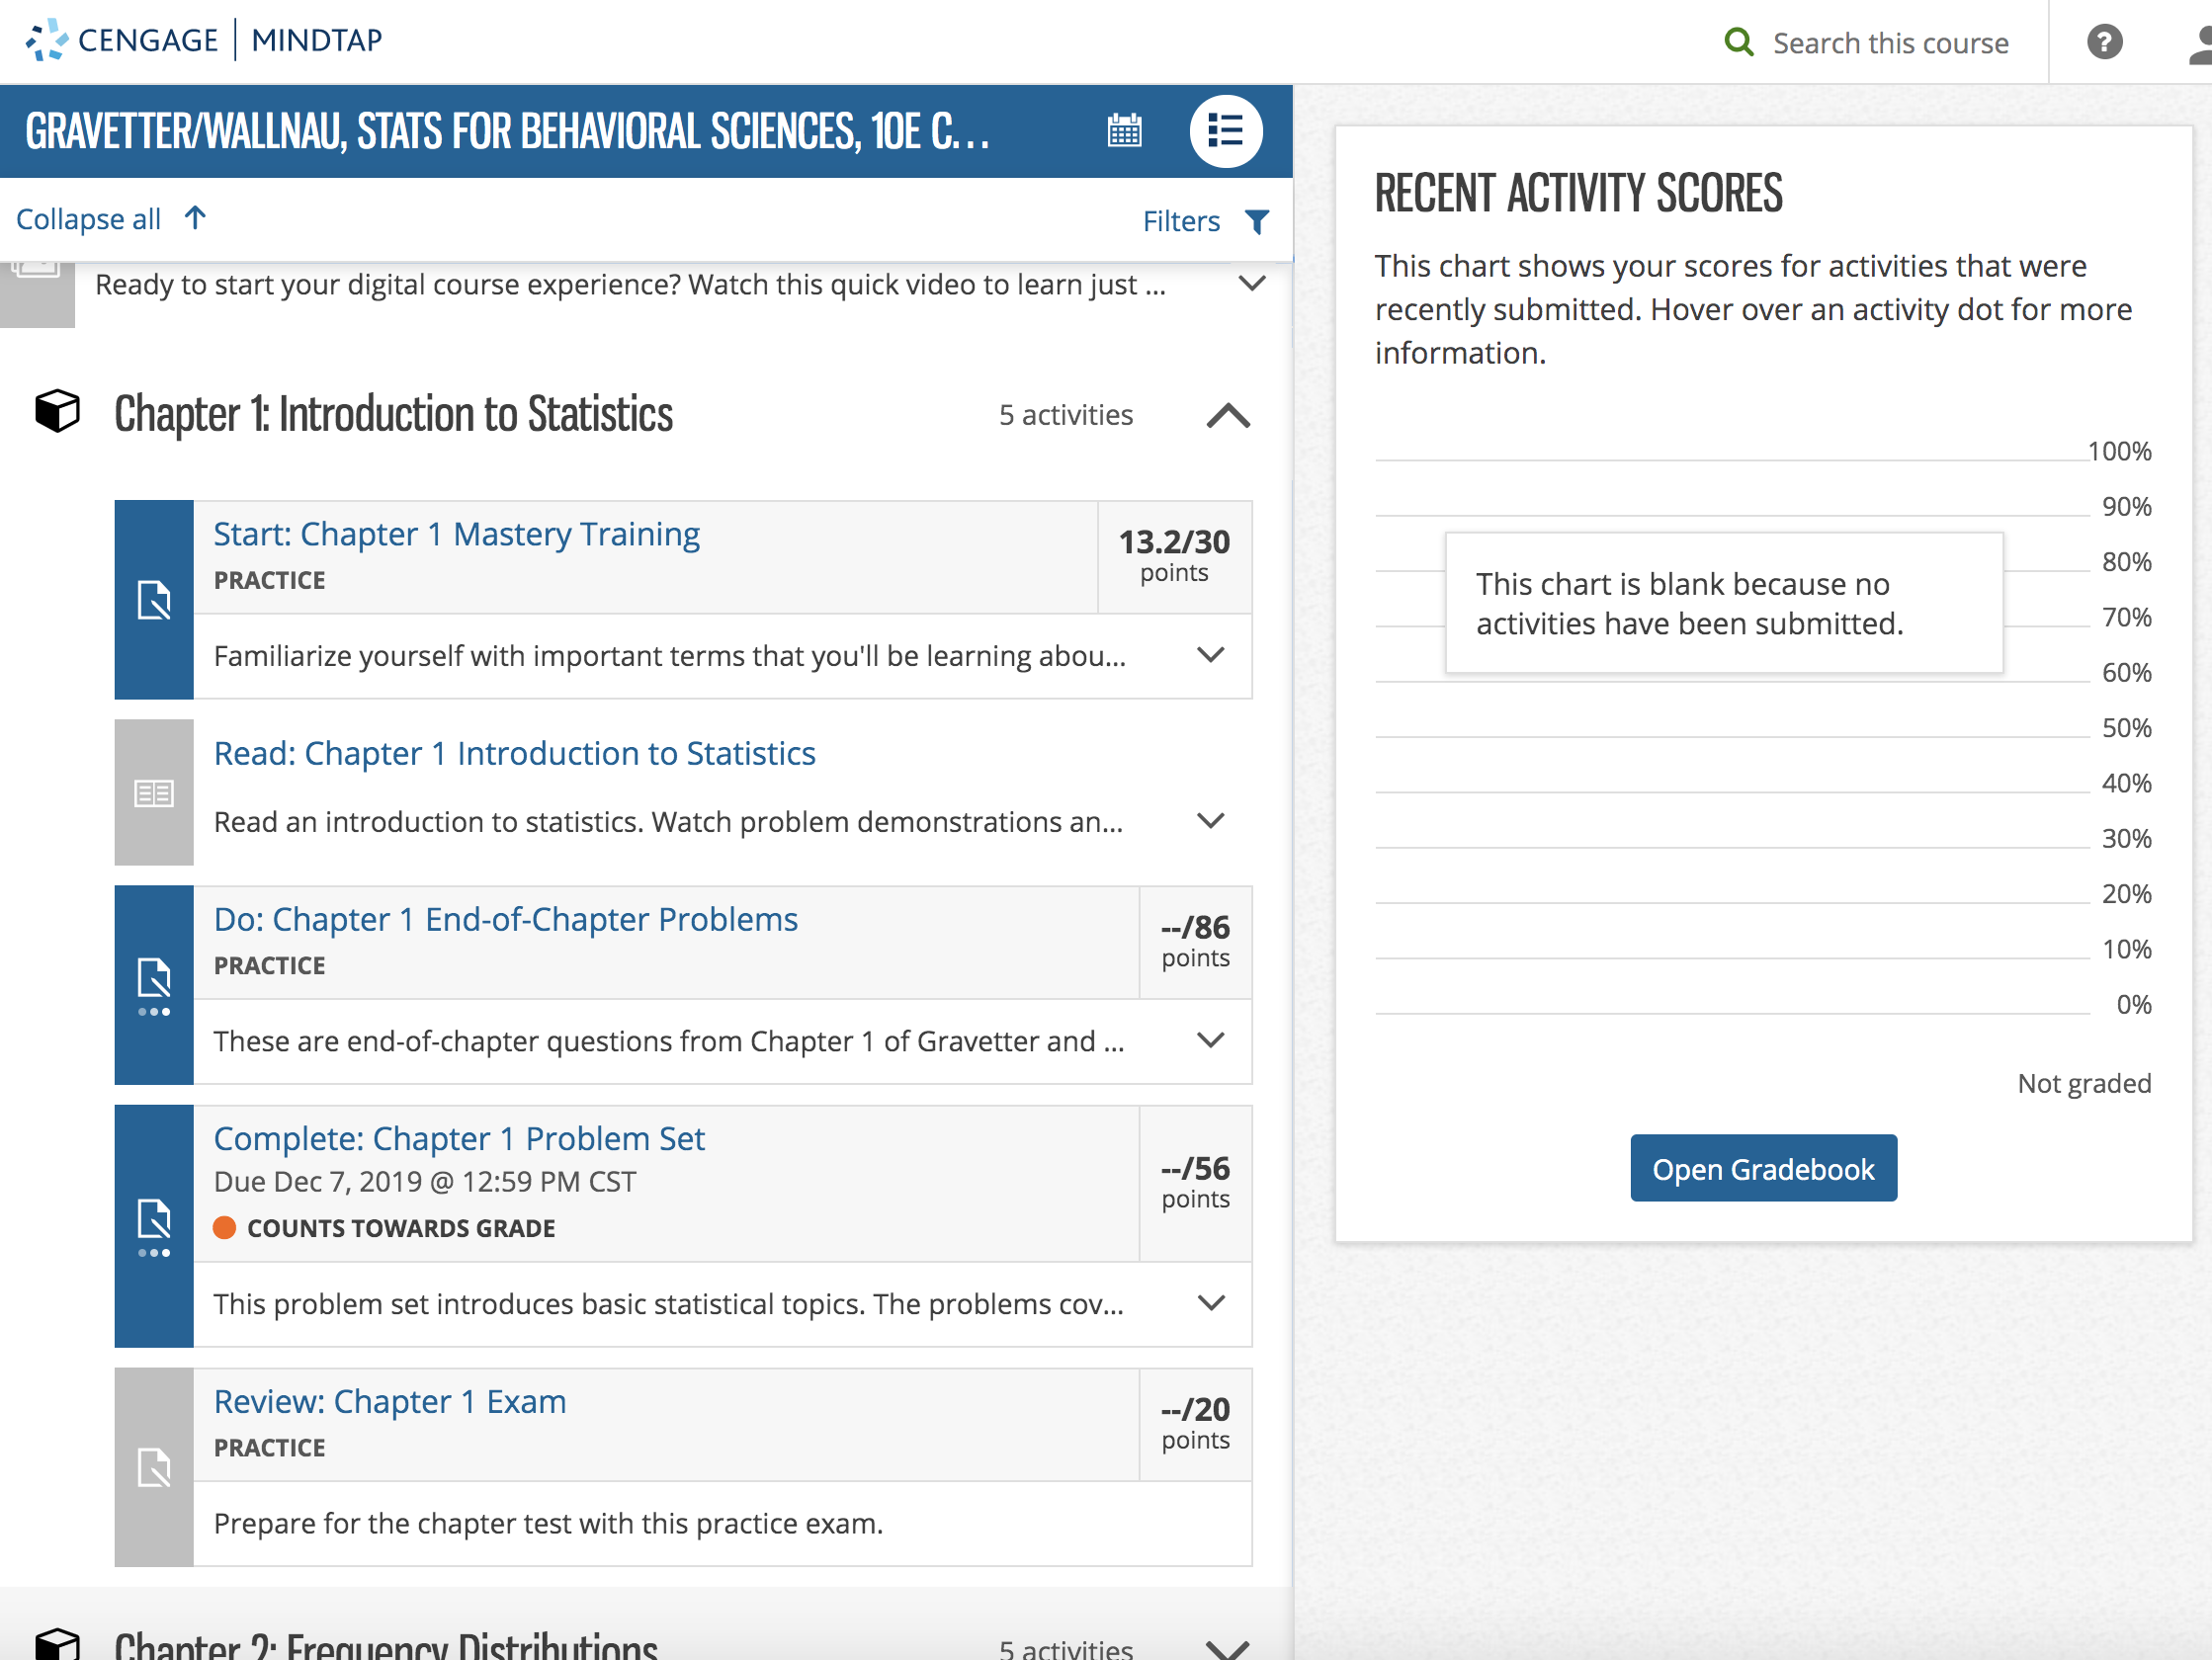2212x1660 pixels.
Task: Click the PRACTICE label under End-of-Chapter Problems
Action: tap(269, 966)
